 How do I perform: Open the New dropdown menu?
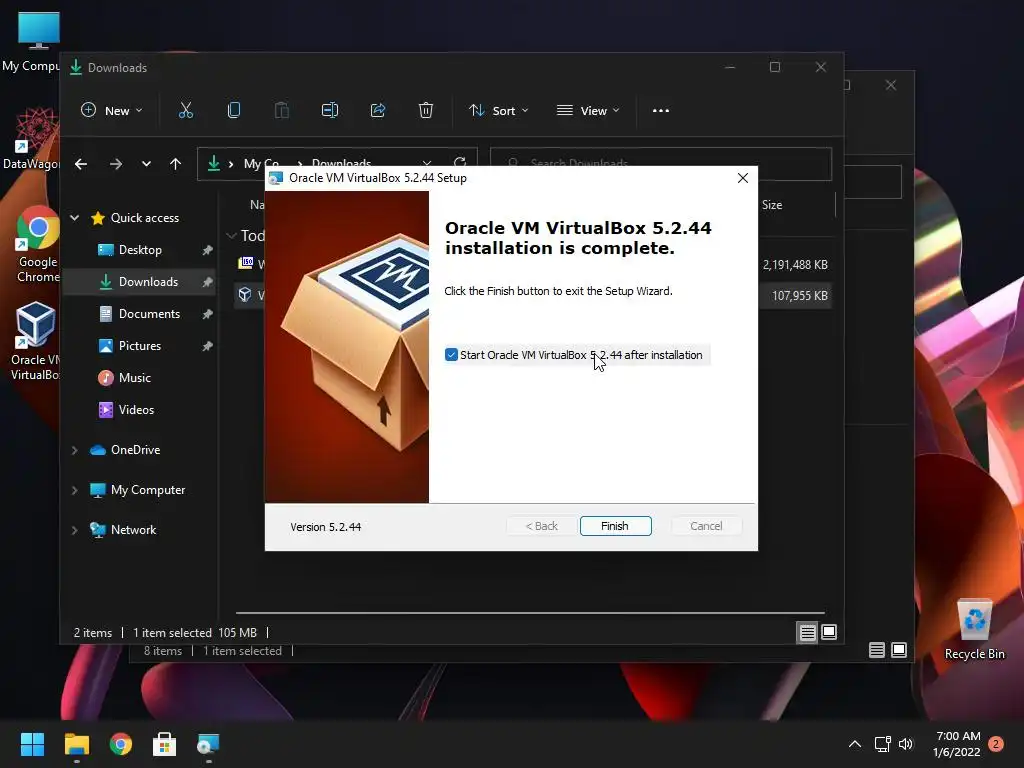click(x=112, y=110)
